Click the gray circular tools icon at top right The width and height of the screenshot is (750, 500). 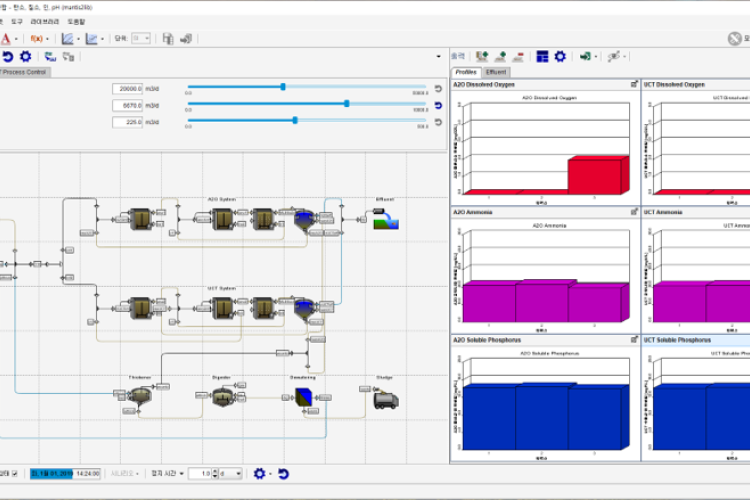click(734, 38)
